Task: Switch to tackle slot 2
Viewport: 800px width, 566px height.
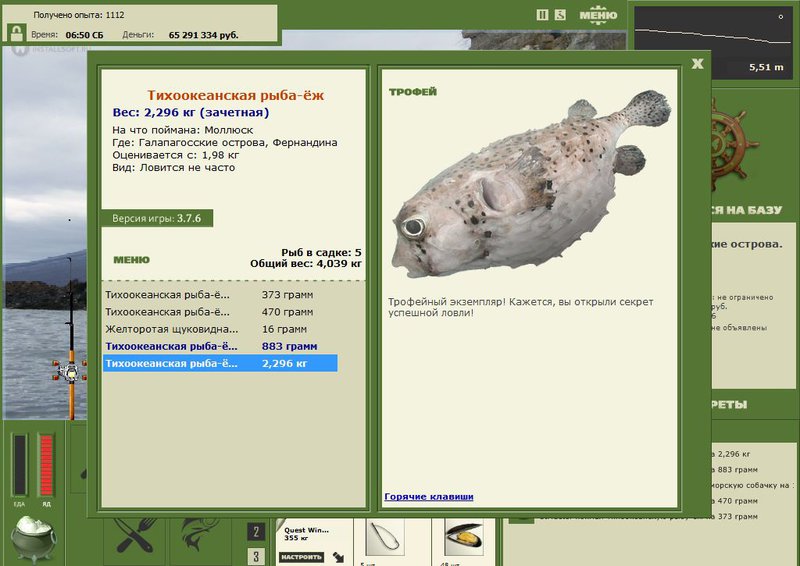Action: [256, 532]
